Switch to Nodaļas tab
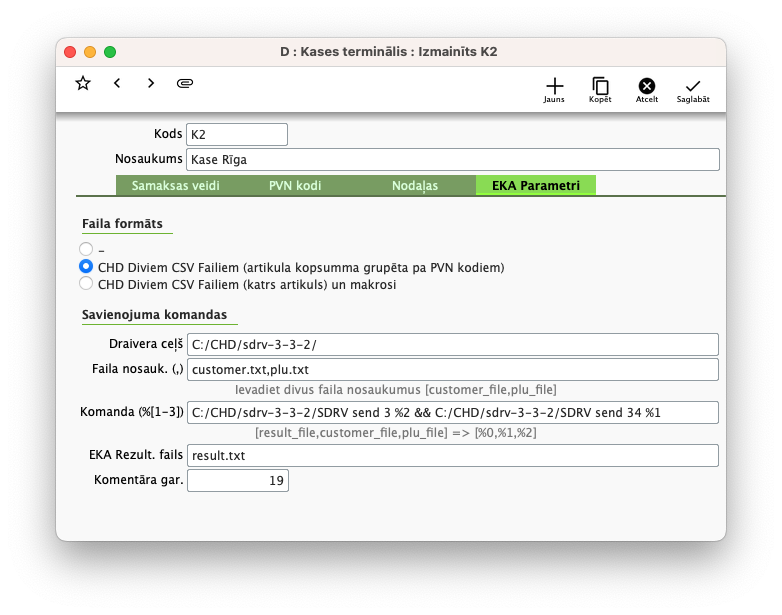 (x=415, y=185)
